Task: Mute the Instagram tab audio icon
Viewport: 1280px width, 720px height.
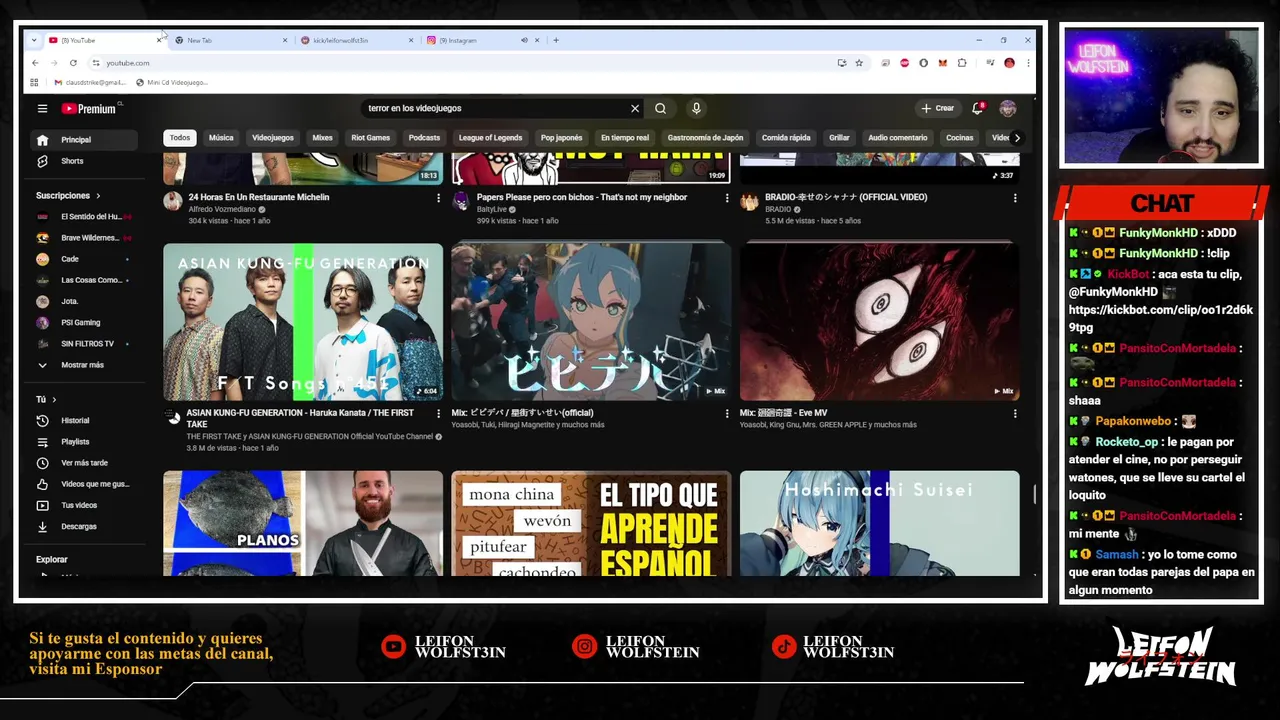Action: coord(524,40)
